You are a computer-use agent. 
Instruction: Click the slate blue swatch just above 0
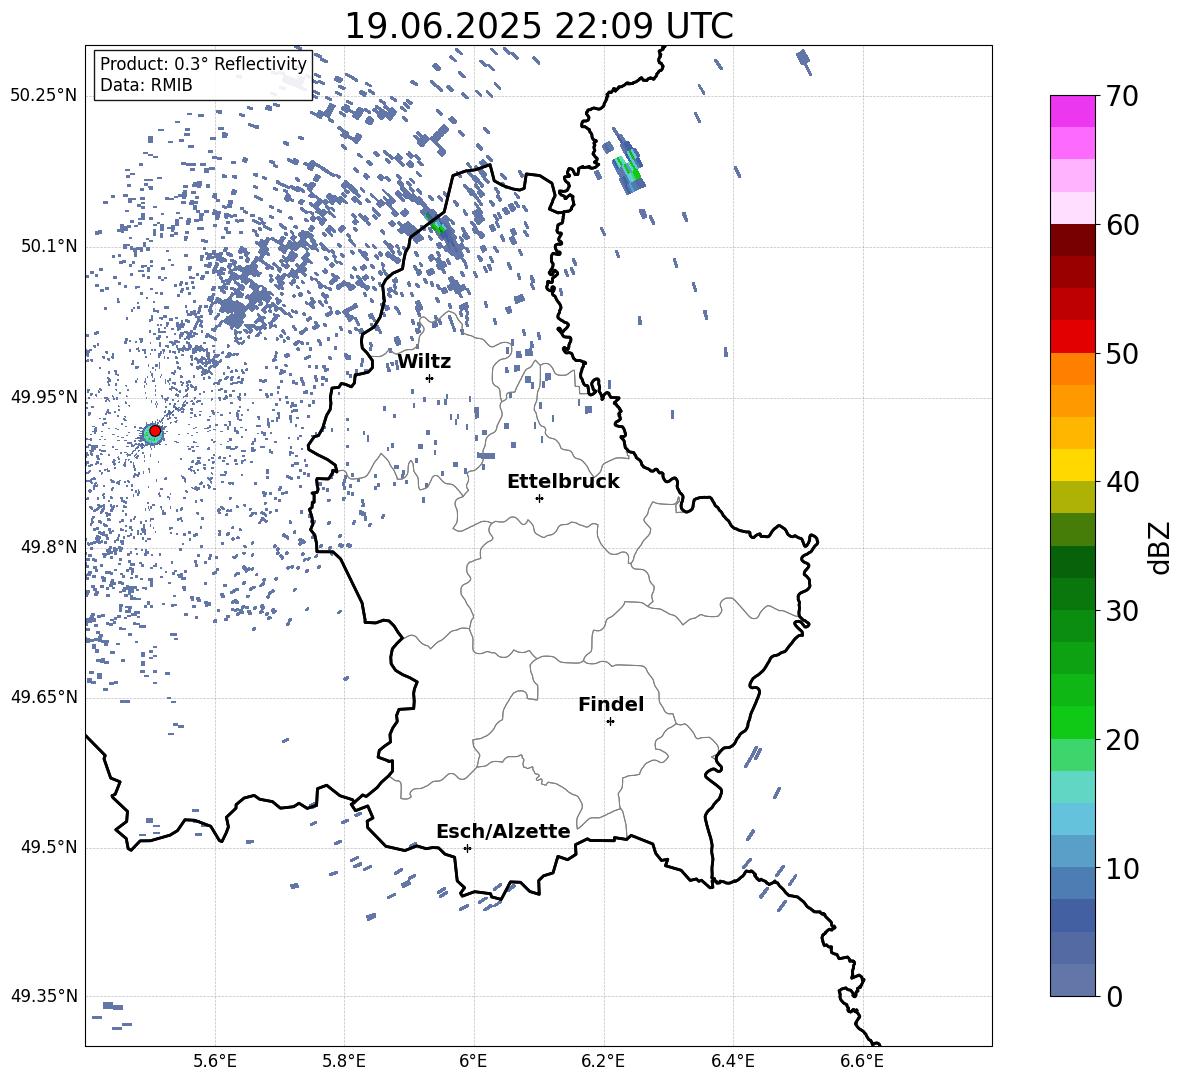[1072, 980]
